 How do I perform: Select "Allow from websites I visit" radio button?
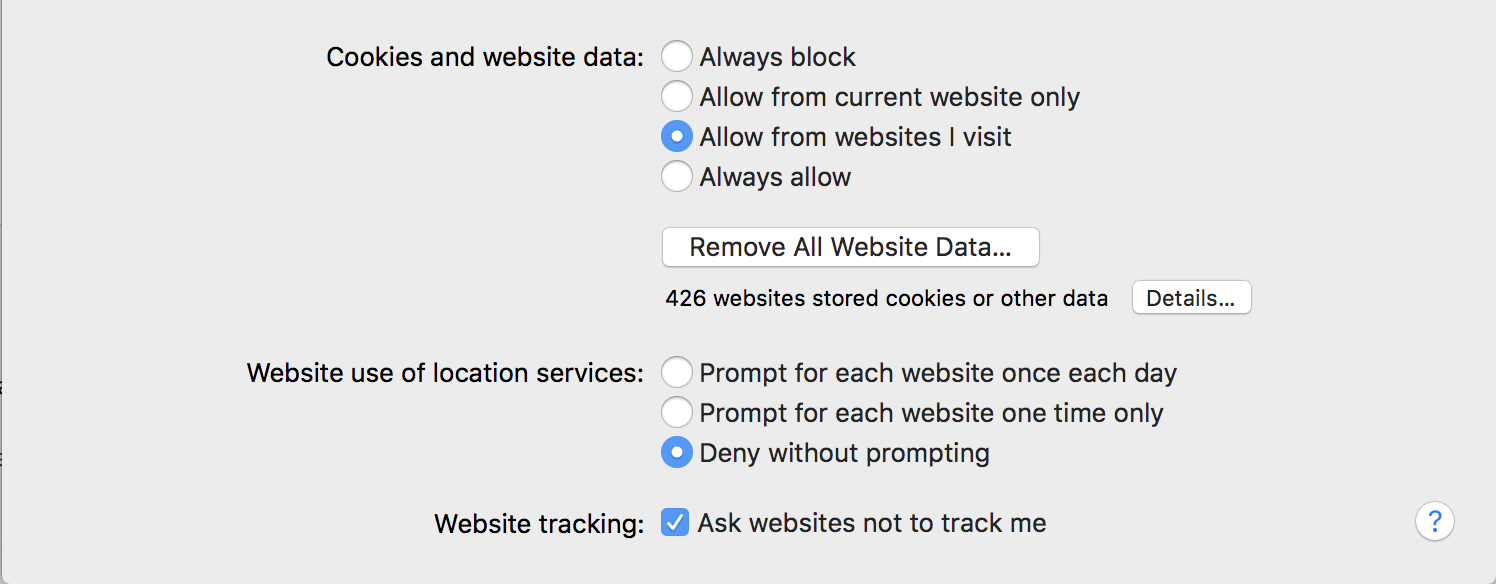[677, 137]
